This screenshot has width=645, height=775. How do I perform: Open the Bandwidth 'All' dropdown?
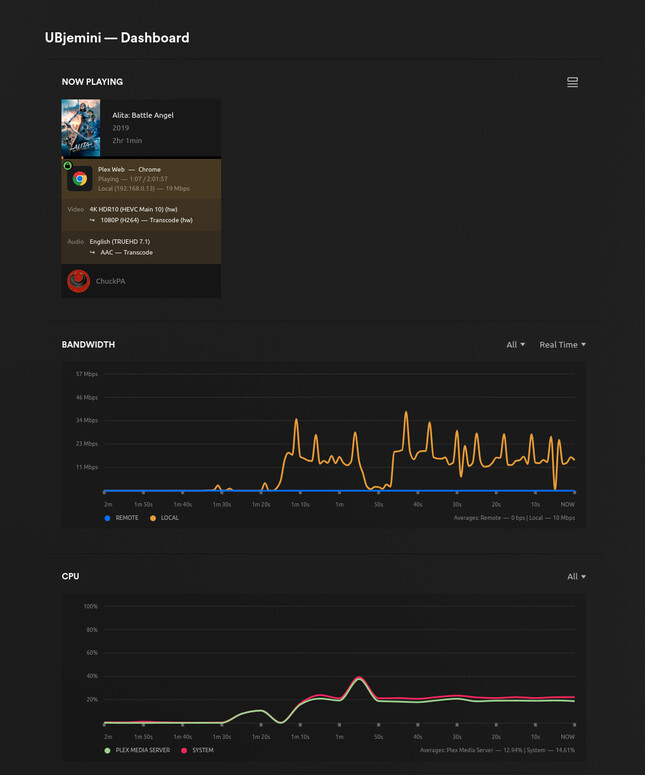[516, 344]
